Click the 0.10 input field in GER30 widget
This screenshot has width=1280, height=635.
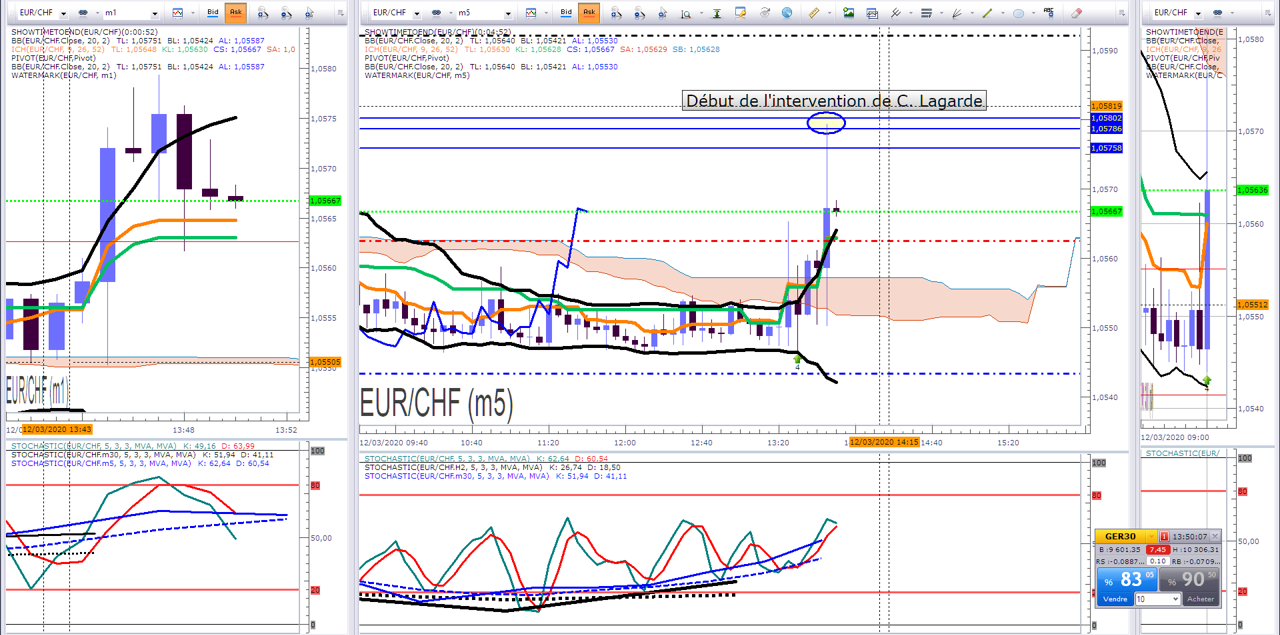point(1158,561)
